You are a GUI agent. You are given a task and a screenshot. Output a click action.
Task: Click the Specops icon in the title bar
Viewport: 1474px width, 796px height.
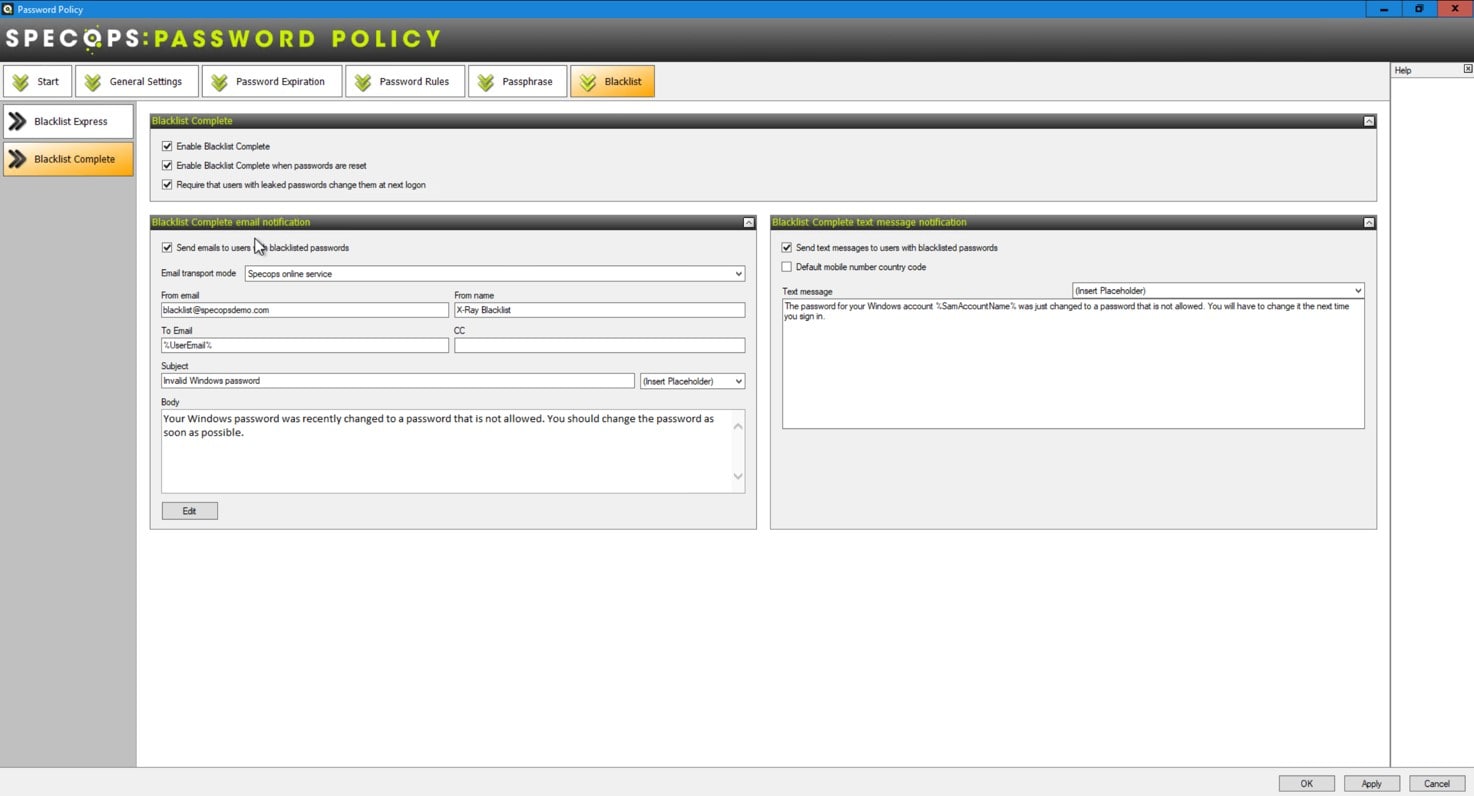click(x=9, y=9)
